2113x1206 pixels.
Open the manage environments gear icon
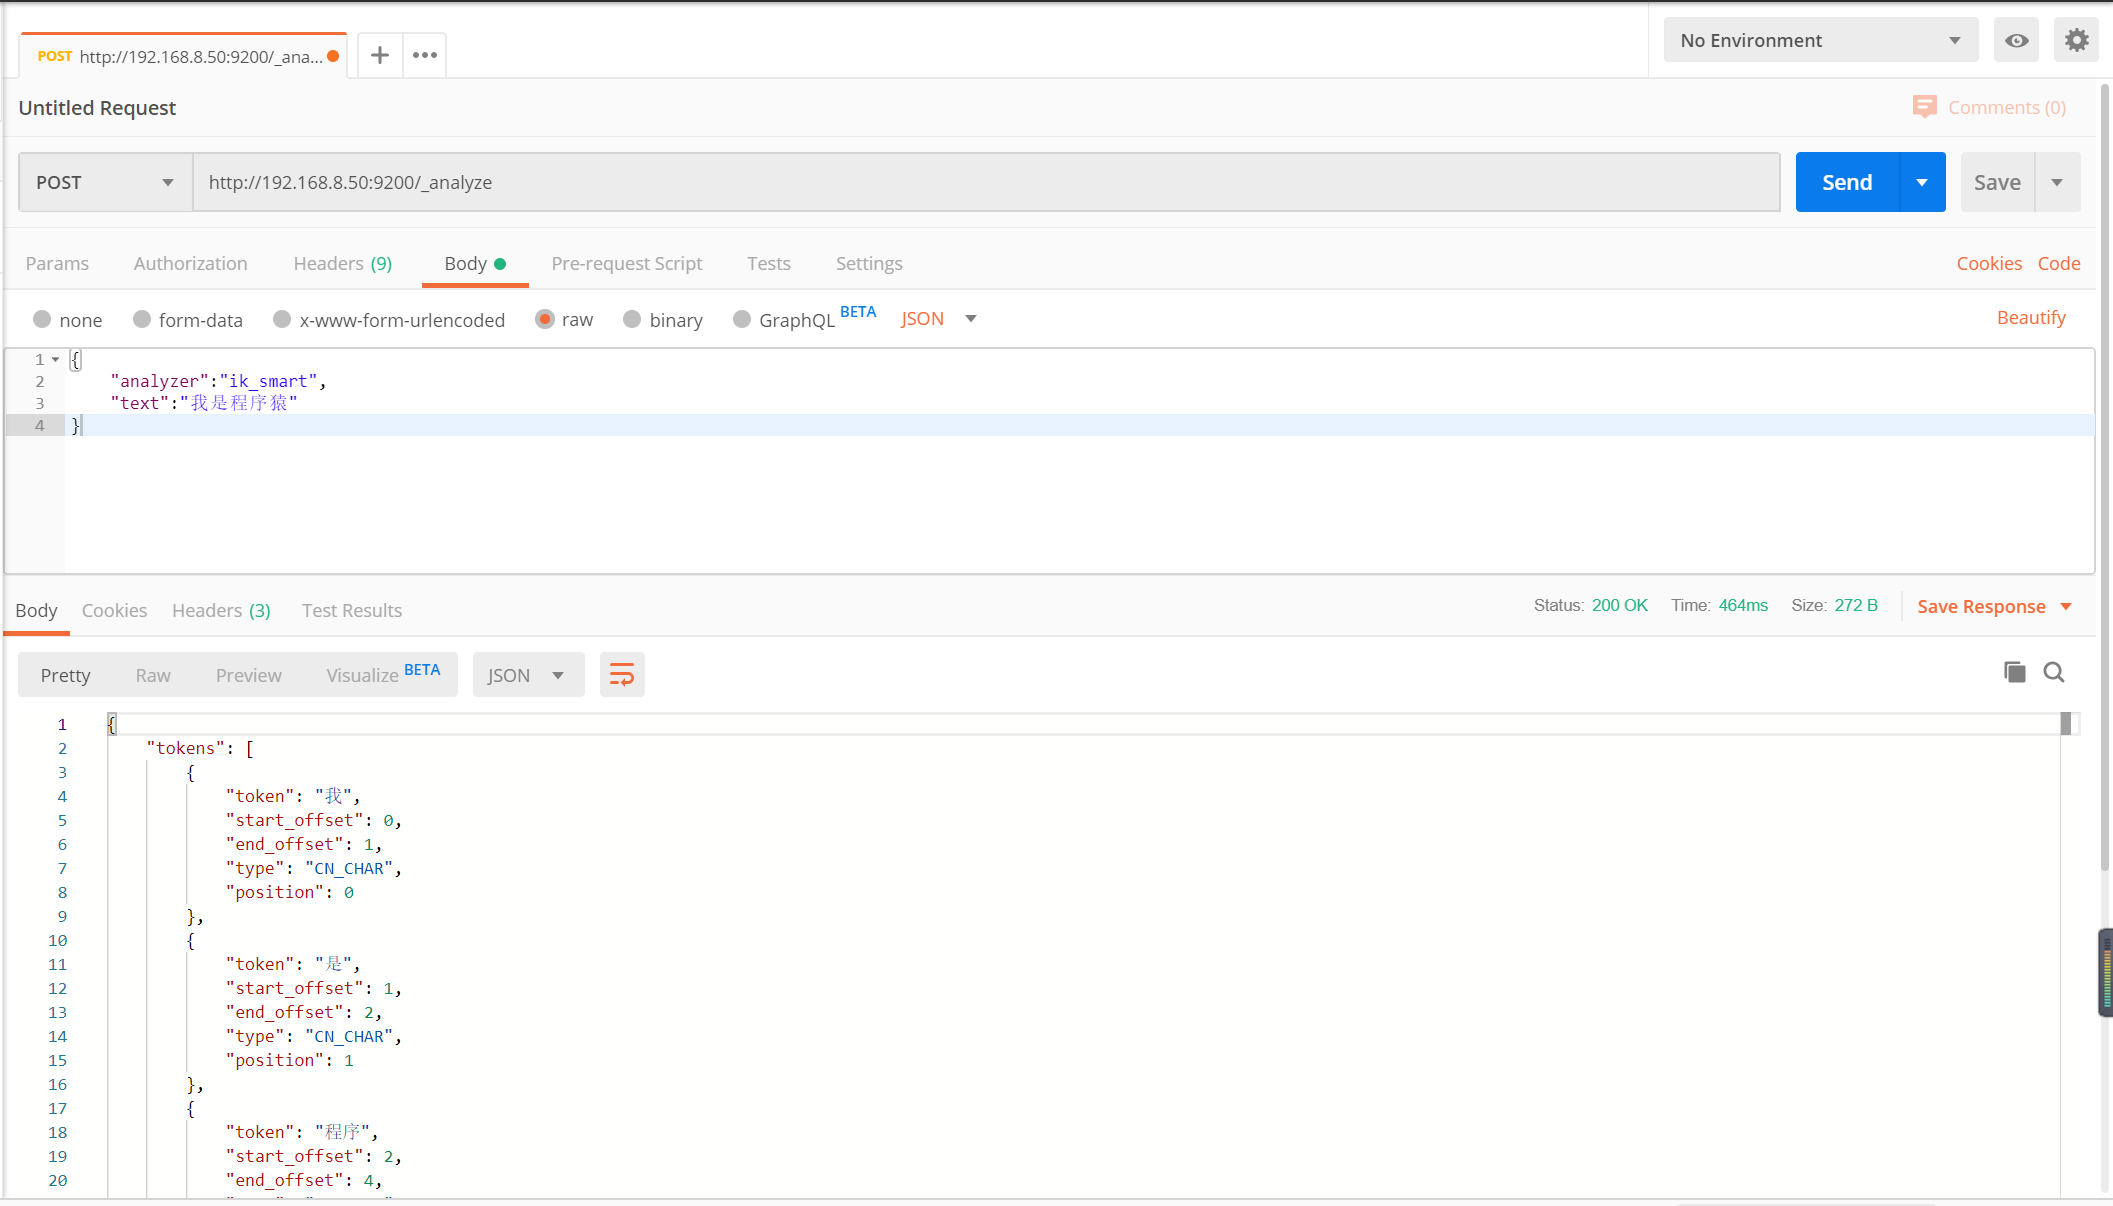point(2077,41)
